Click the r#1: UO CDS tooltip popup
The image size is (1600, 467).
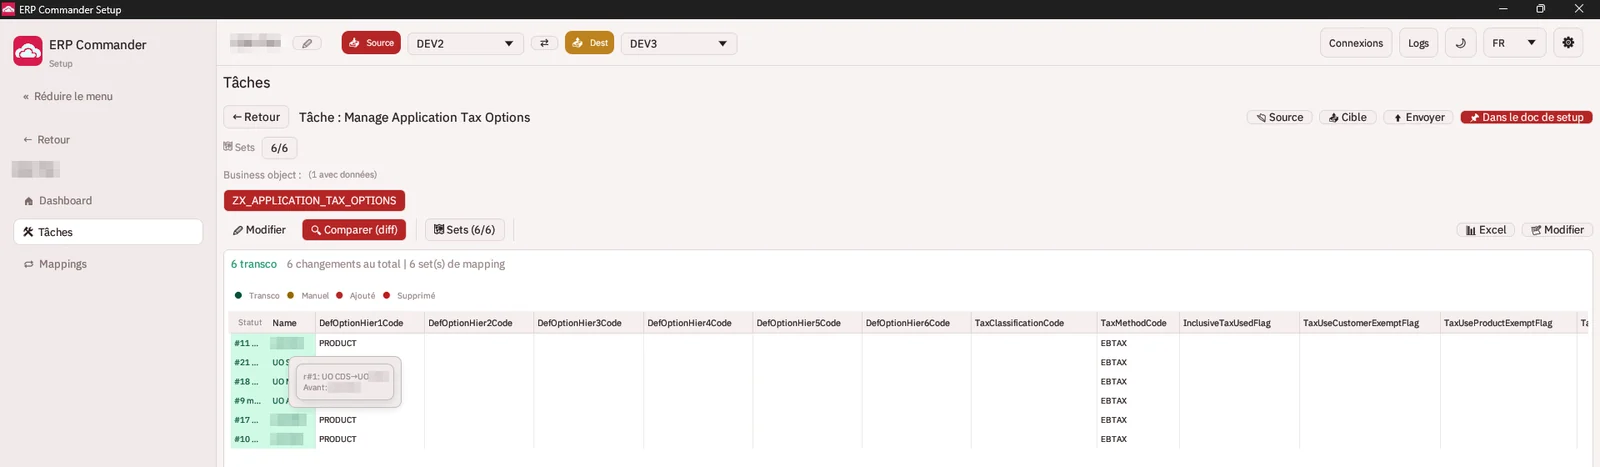pos(345,382)
